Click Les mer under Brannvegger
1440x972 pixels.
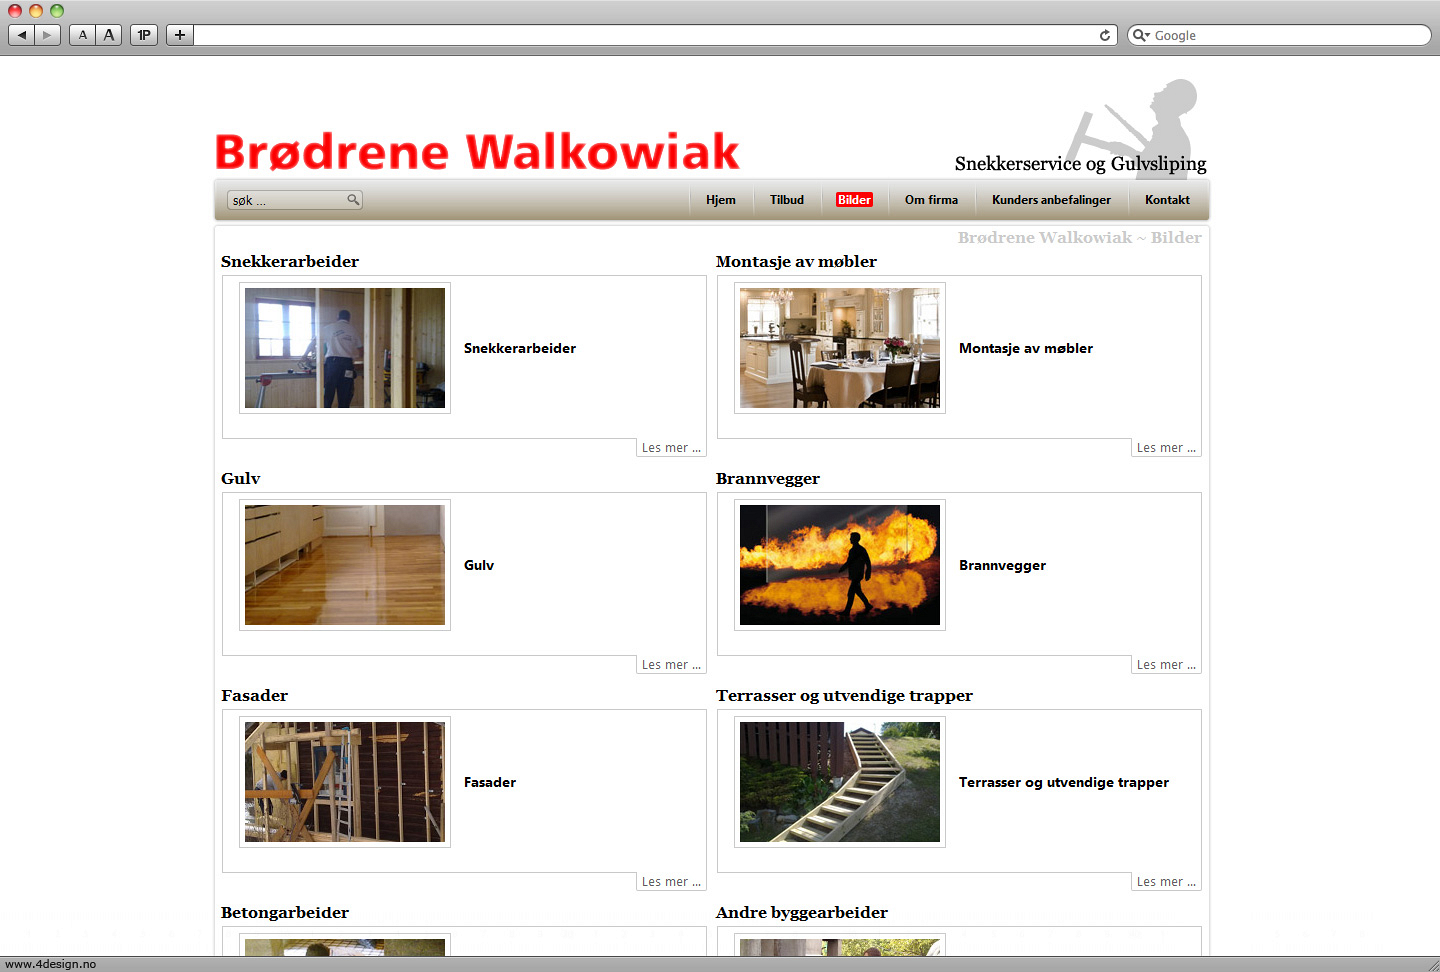coord(1166,665)
